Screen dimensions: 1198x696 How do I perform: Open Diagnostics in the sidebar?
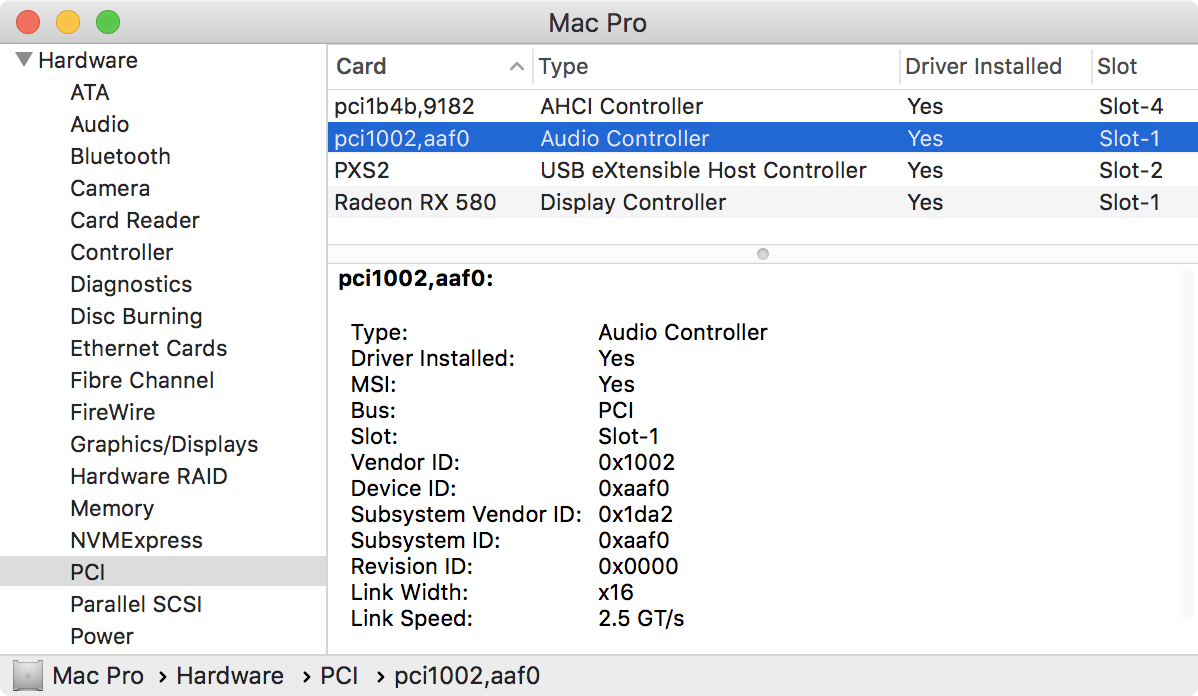click(131, 285)
